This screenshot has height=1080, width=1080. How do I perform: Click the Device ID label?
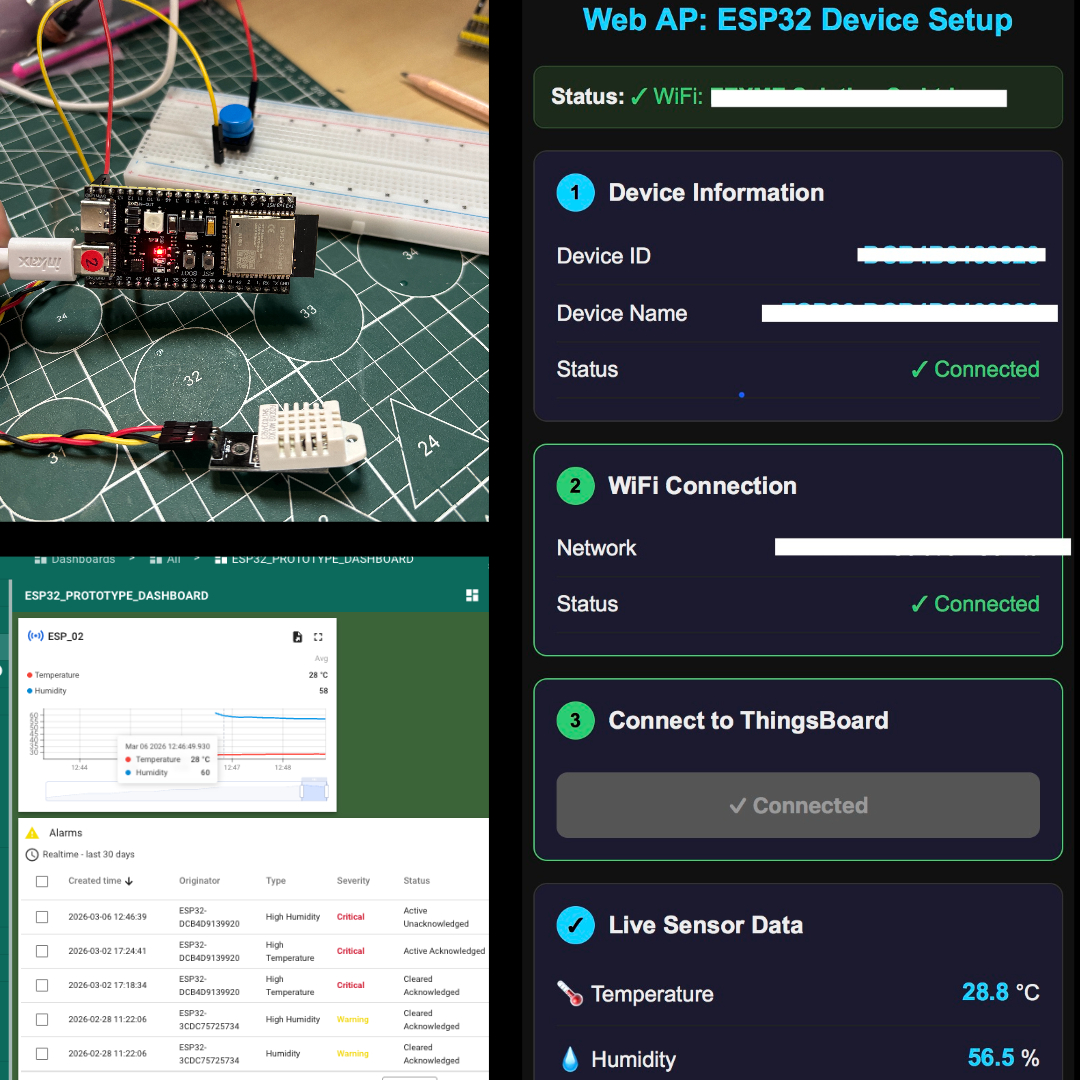[x=603, y=256]
